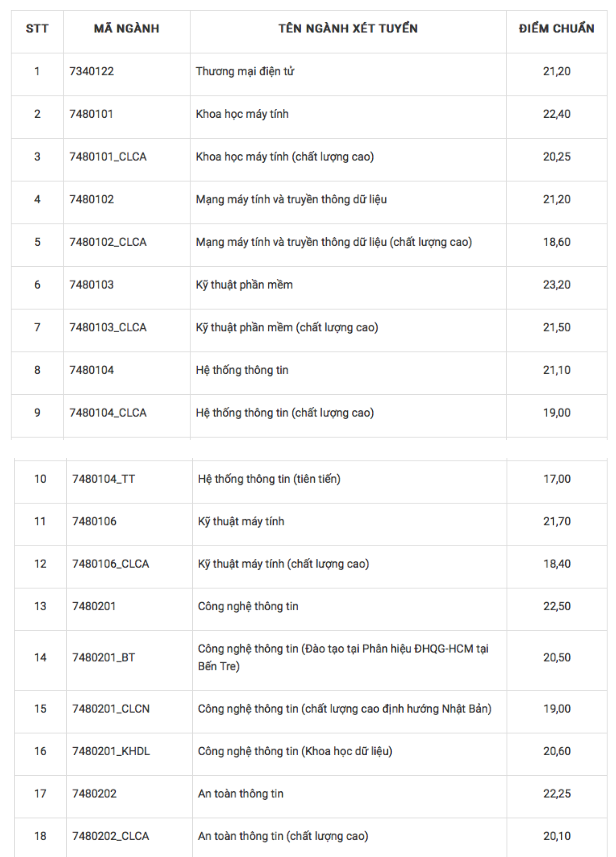This screenshot has height=857, width=616.
Task: Select major code 7480101_CLCA
Action: [x=108, y=157]
